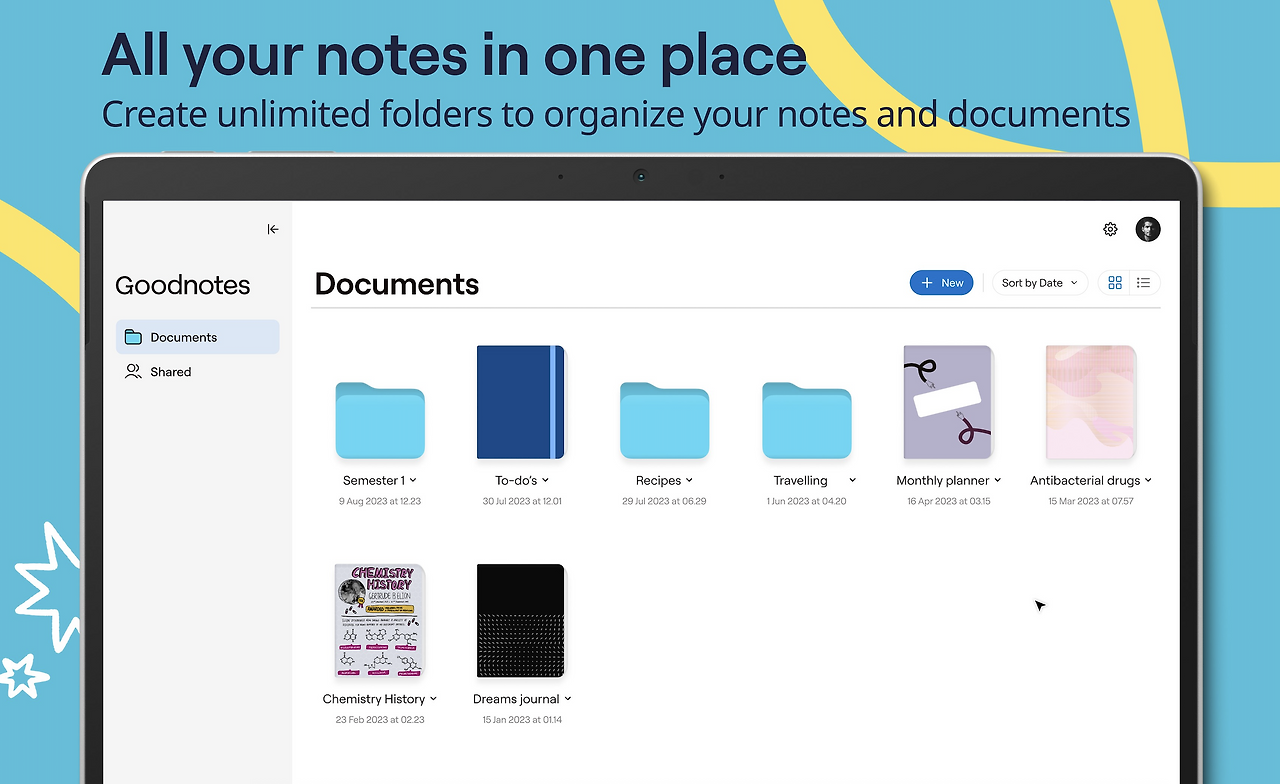Open the Recipes folder
This screenshot has width=1280, height=784.
[664, 419]
